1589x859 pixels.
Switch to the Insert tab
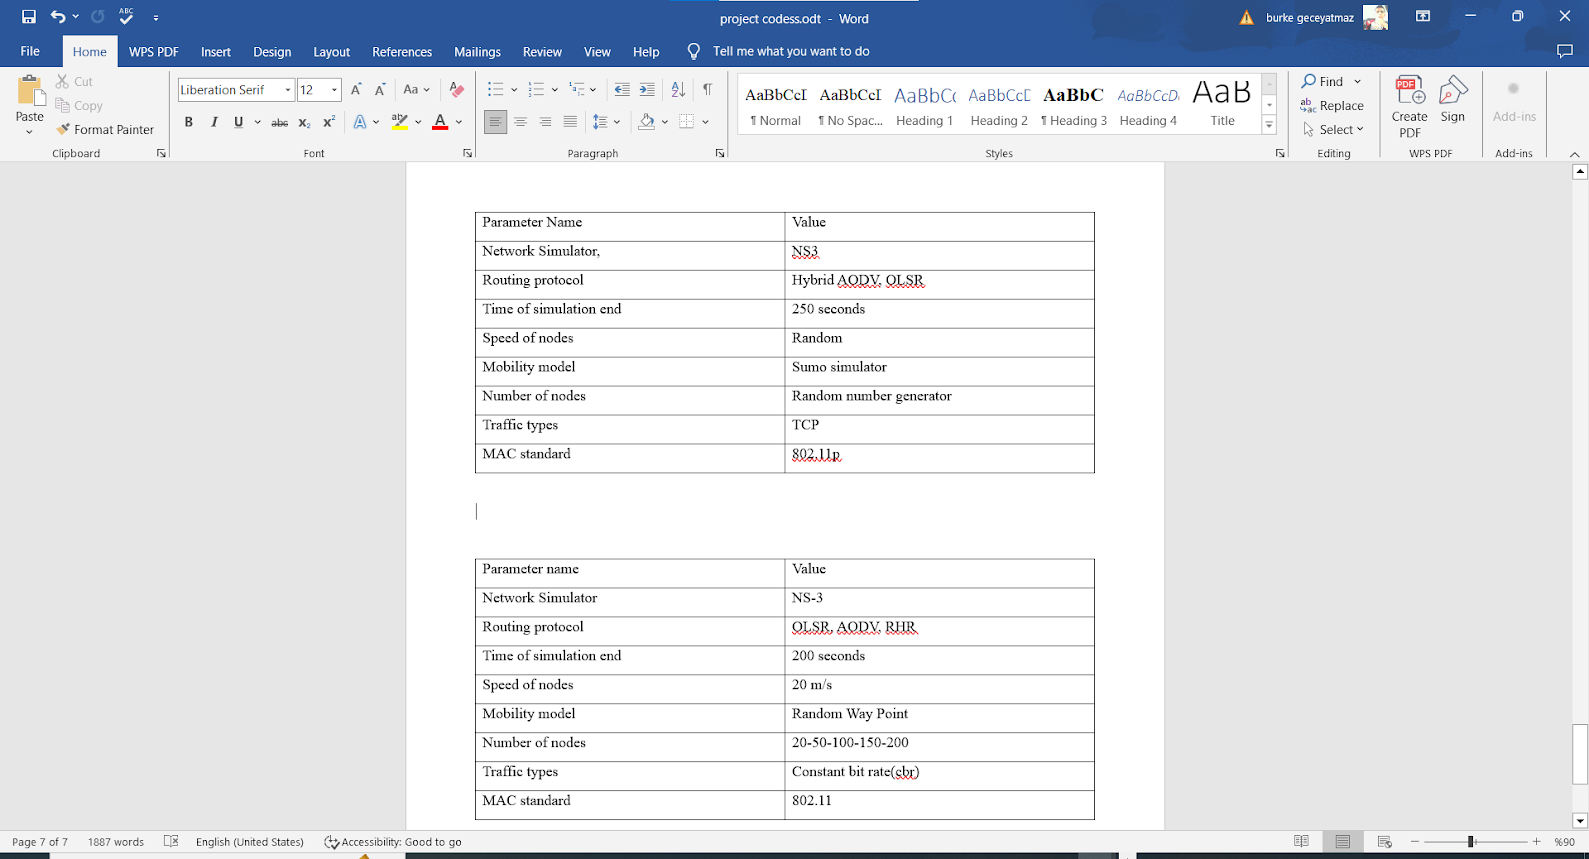[x=215, y=51]
